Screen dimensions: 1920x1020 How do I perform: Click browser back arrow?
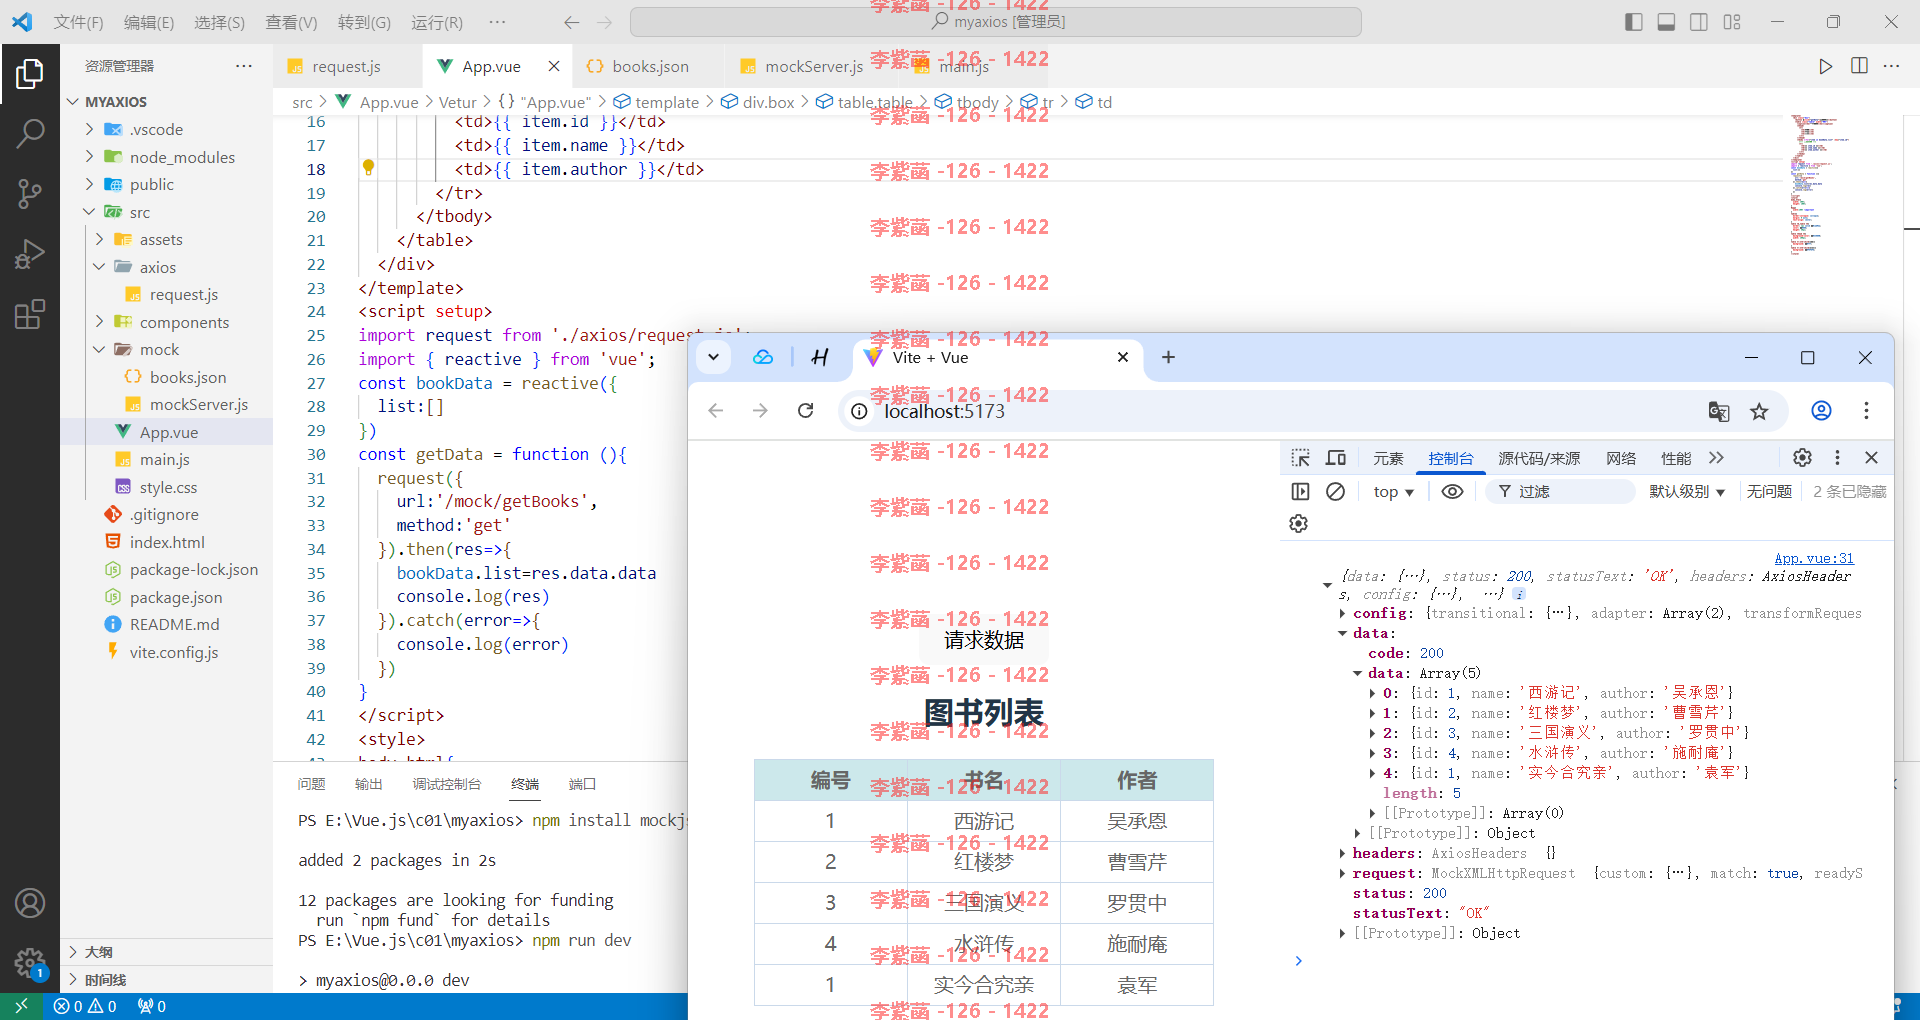(715, 411)
